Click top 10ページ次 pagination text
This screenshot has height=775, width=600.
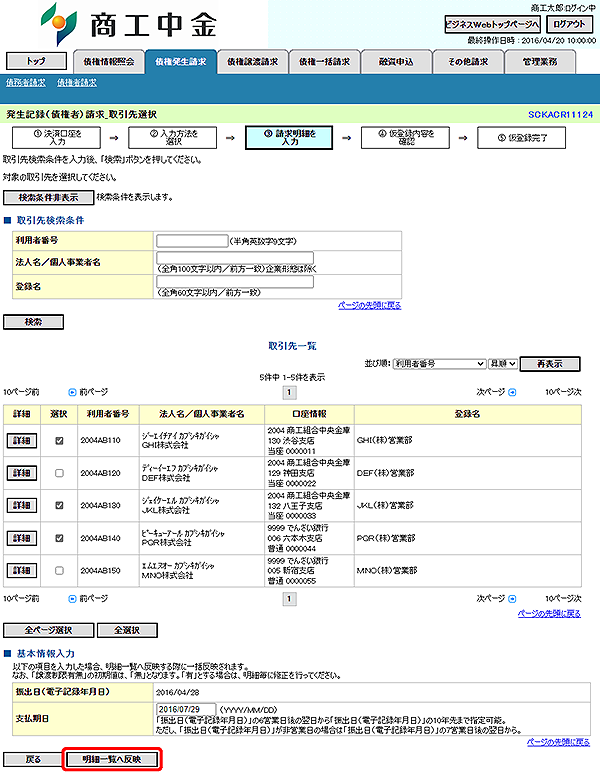[563, 392]
